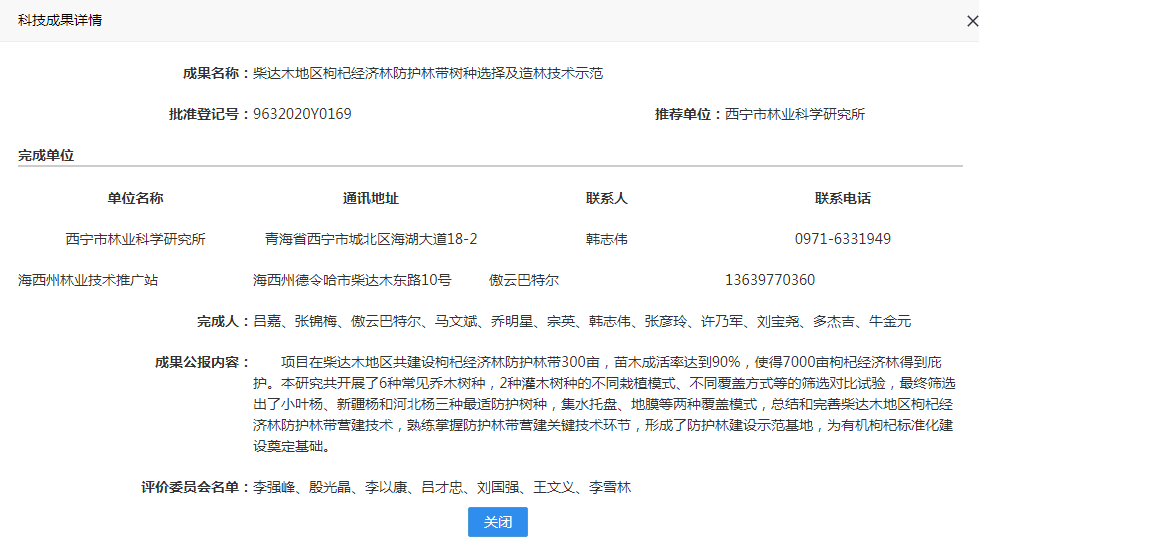
Task: Click the 单位名称 column header
Action: 135,198
